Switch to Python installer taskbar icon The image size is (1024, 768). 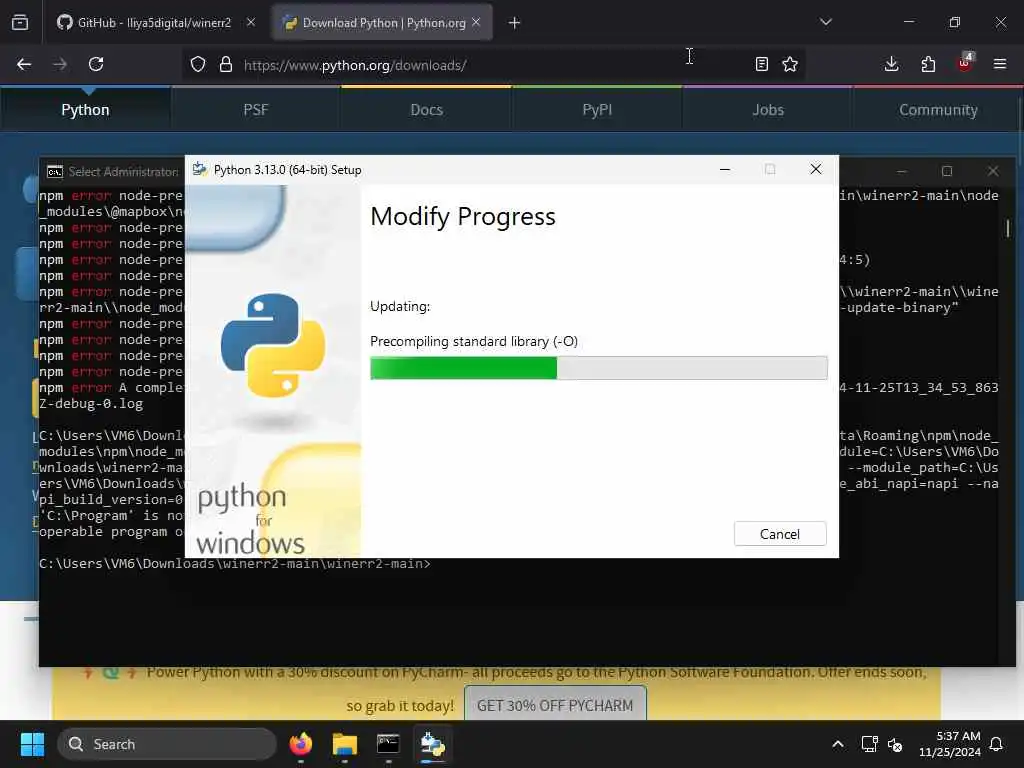[432, 744]
